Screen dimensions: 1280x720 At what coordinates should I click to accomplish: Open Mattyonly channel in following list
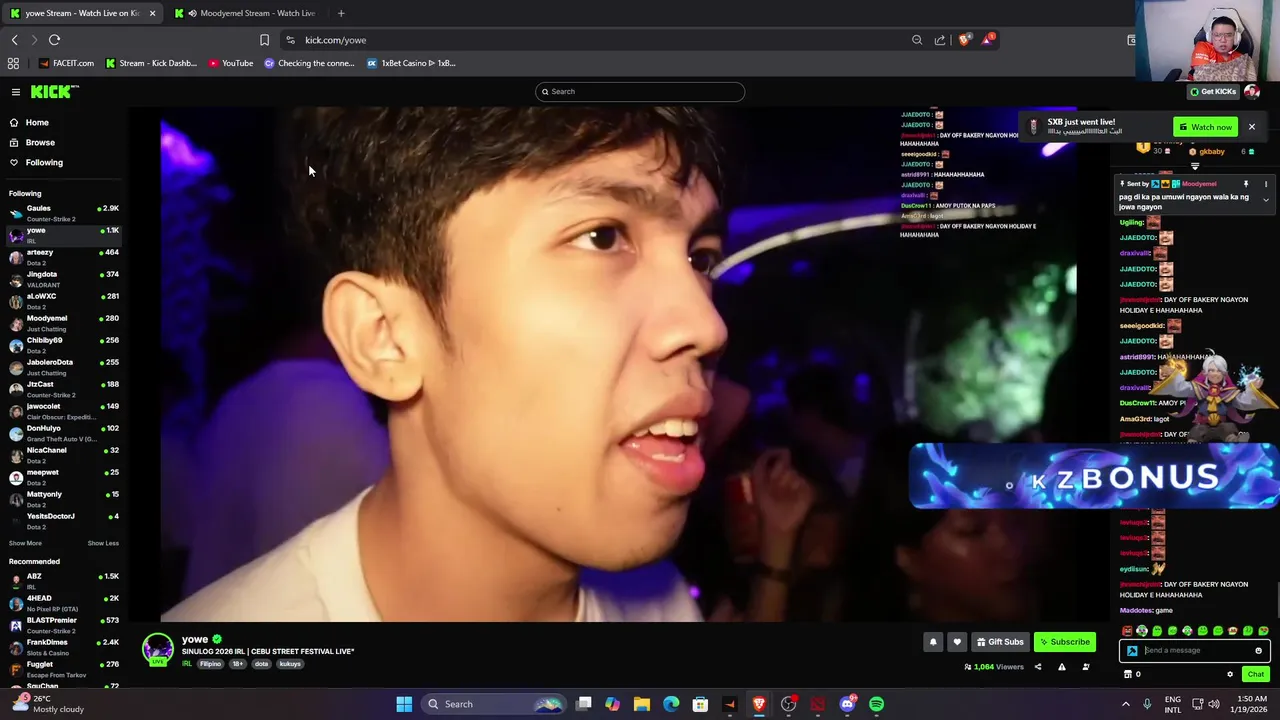point(62,499)
